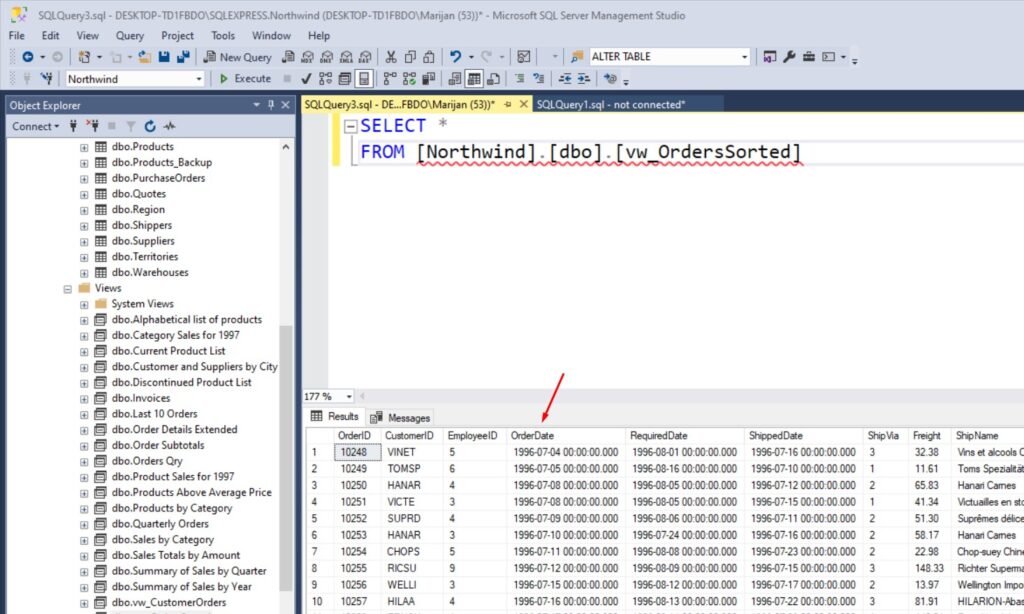
Task: Collapse the Views folder node
Action: click(x=68, y=288)
